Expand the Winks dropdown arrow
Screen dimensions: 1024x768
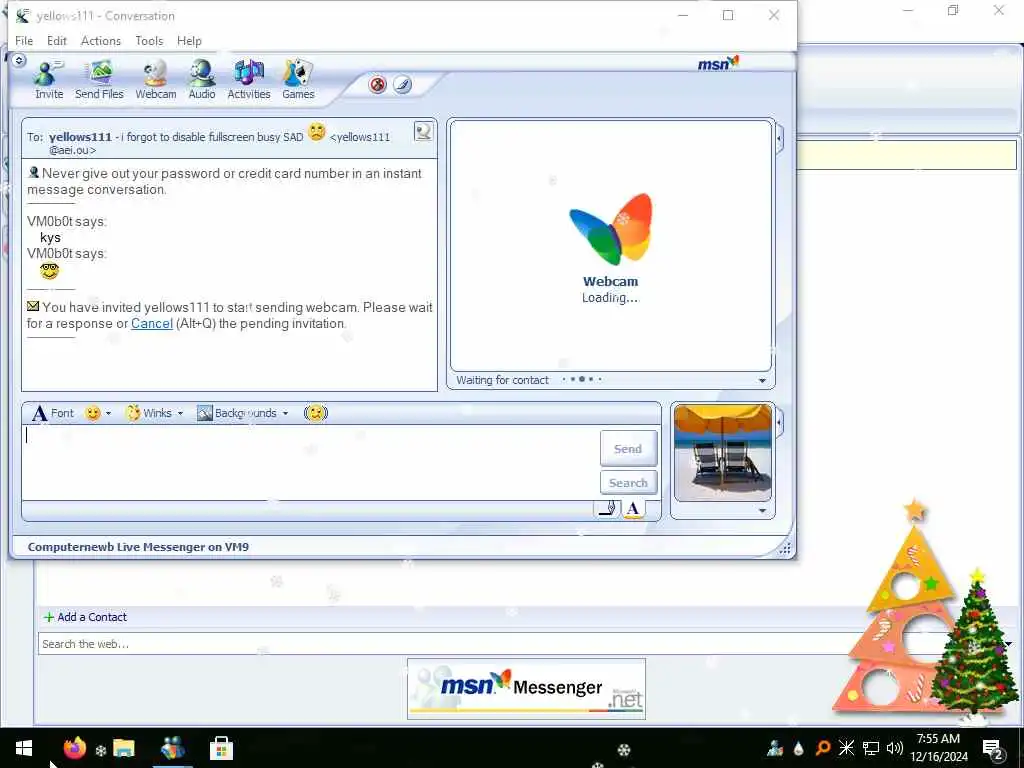tap(180, 413)
